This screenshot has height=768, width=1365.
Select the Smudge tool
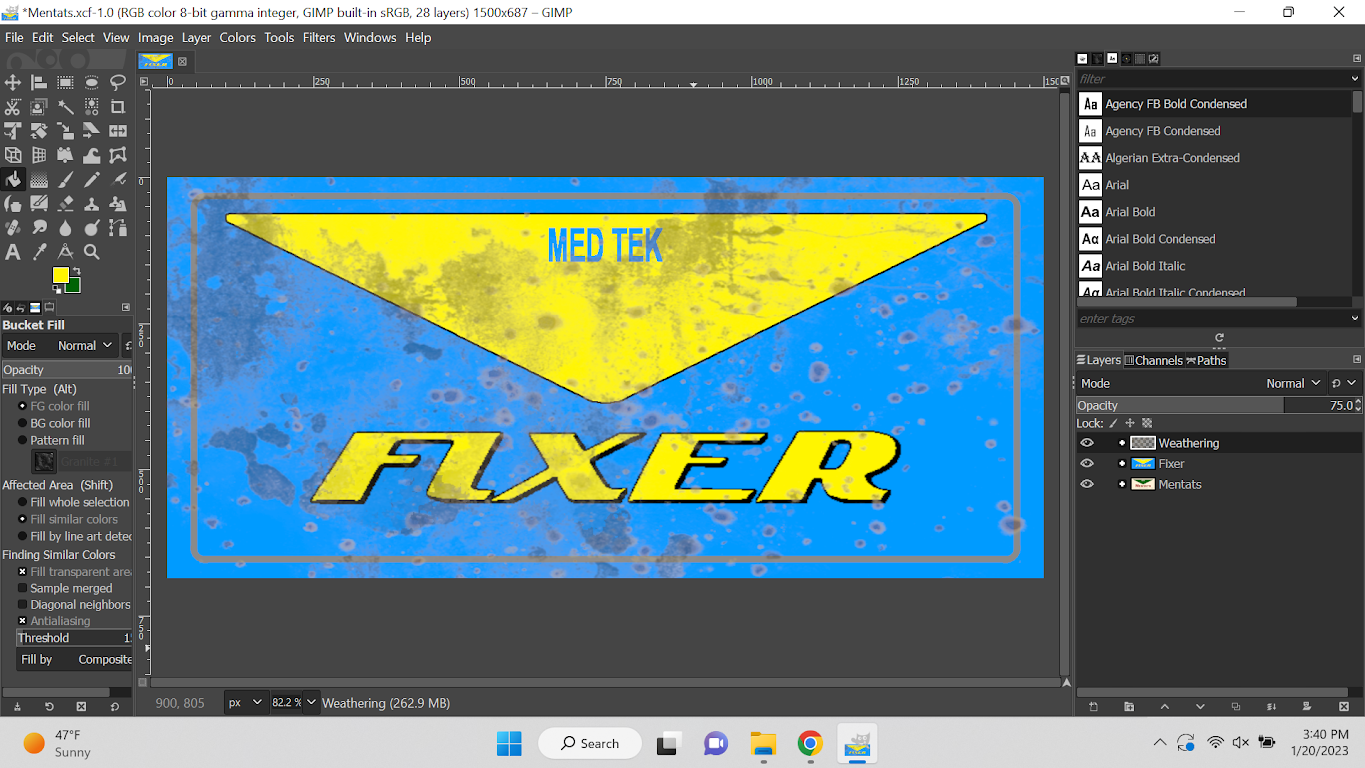coord(39,228)
